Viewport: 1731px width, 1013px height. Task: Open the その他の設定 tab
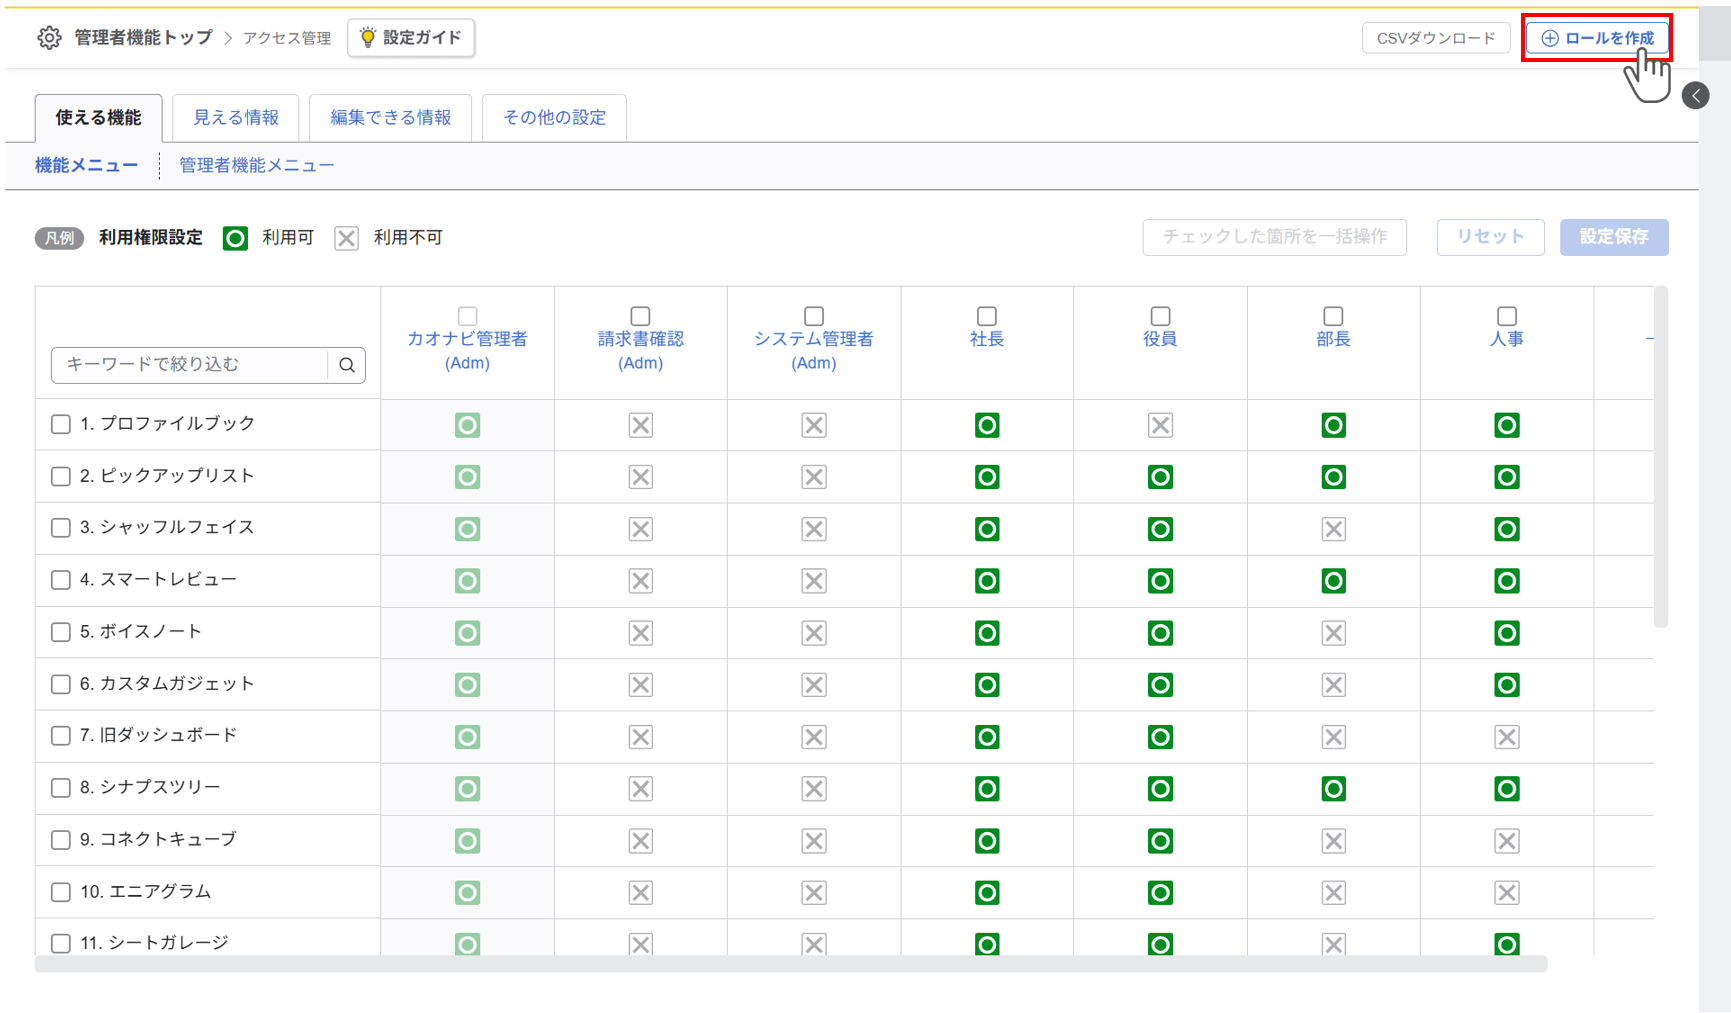[x=554, y=118]
